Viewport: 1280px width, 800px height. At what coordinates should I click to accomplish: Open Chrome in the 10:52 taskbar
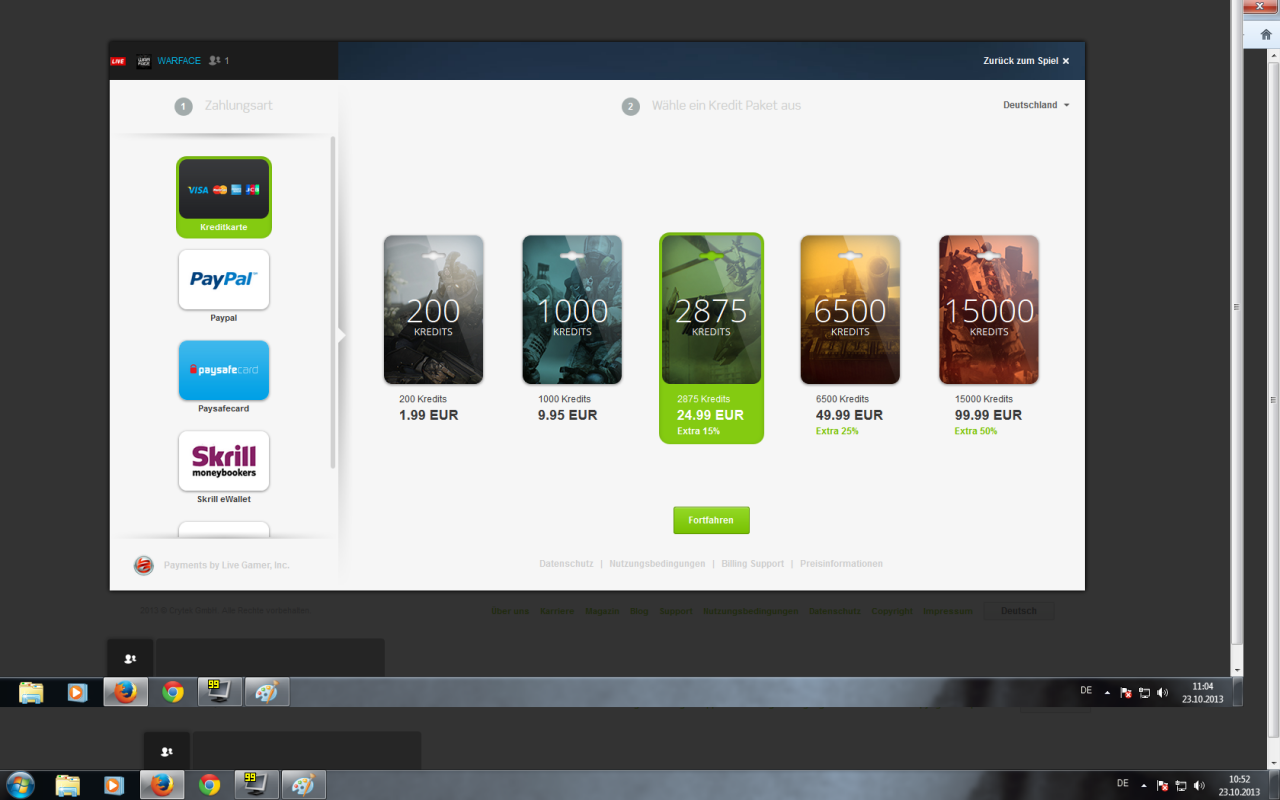point(209,785)
